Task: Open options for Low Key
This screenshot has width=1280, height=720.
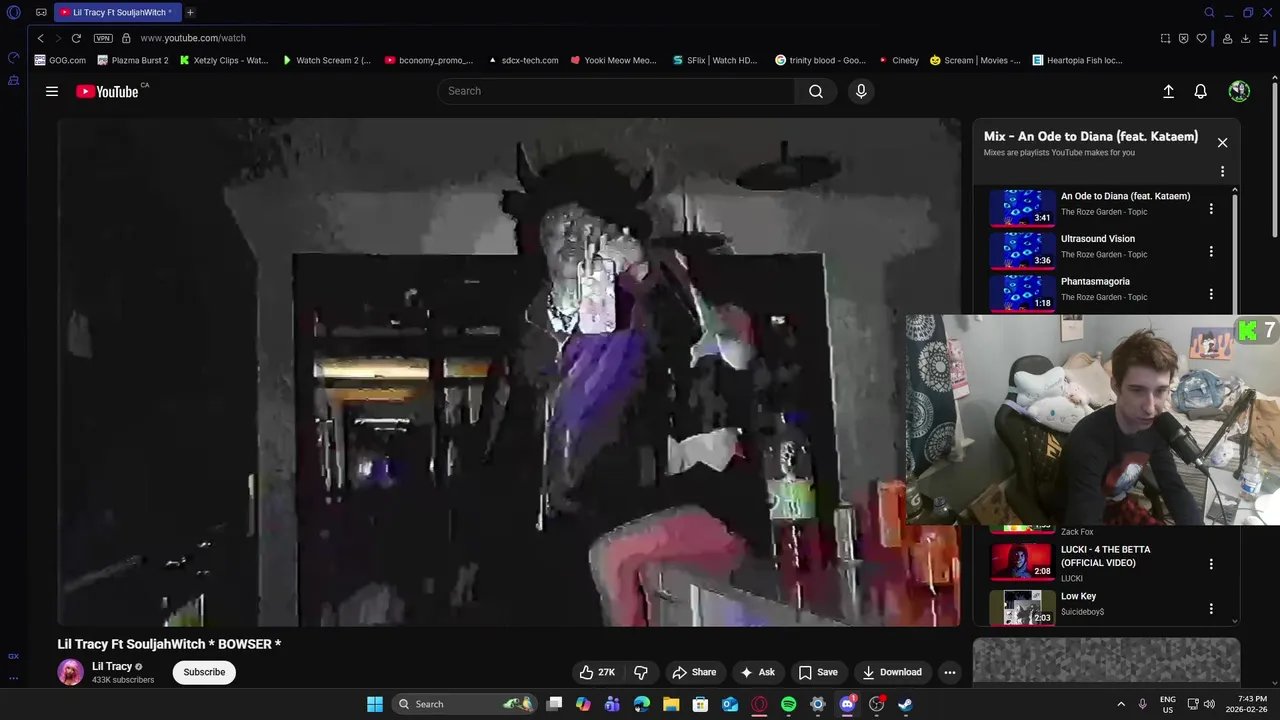Action: tap(1211, 609)
